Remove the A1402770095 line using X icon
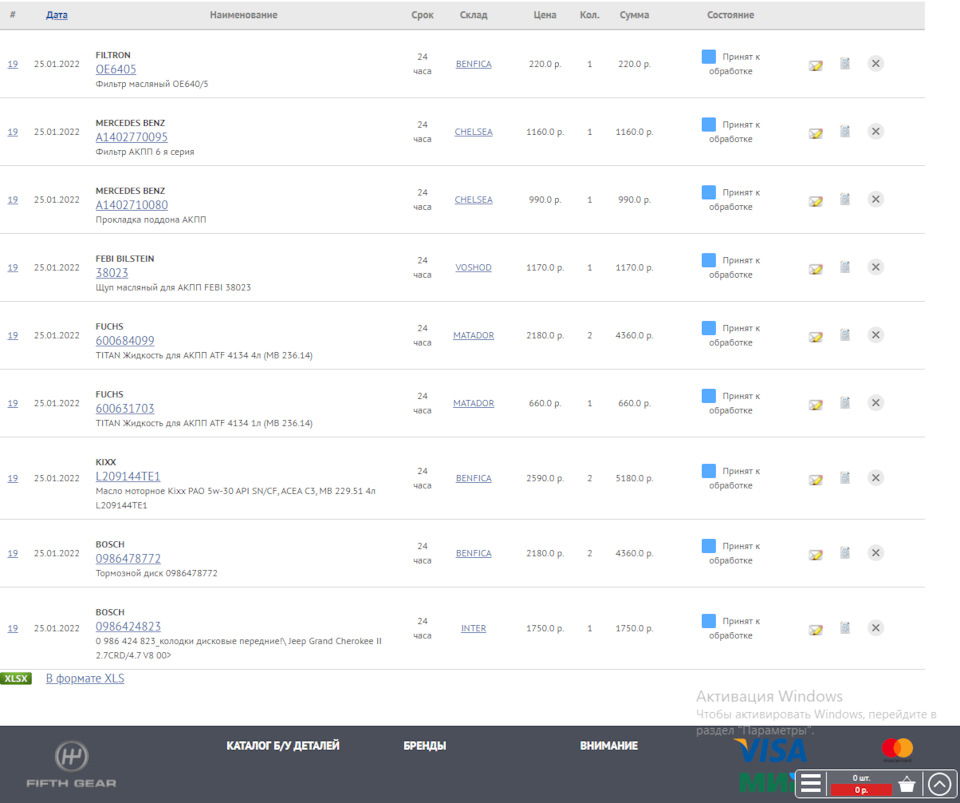Viewport: 960px width, 803px height. pyautogui.click(x=876, y=132)
